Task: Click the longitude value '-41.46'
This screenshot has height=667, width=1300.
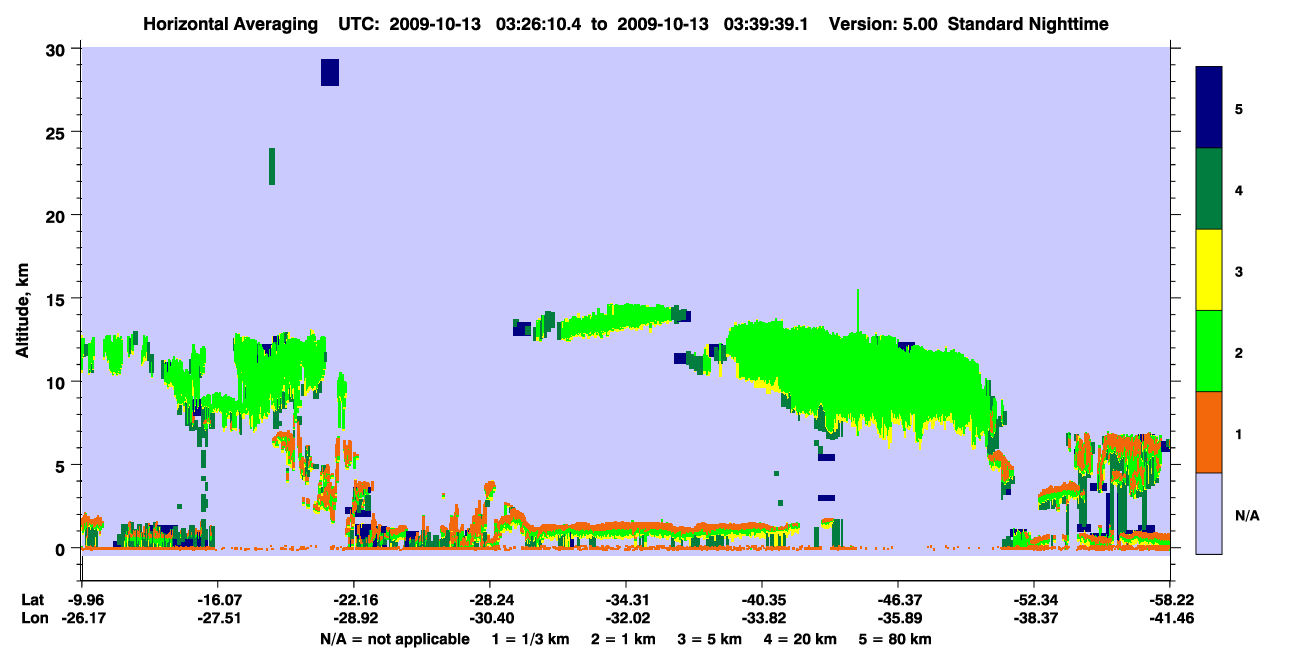Action: tap(1170, 619)
